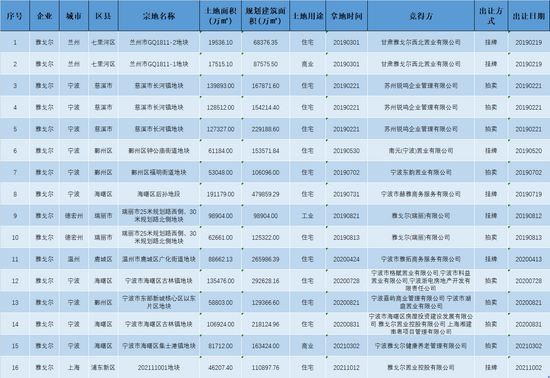Click cell 鄞州区钟公庙街道地块
Viewport: 550px width, 378px height.
click(x=159, y=151)
